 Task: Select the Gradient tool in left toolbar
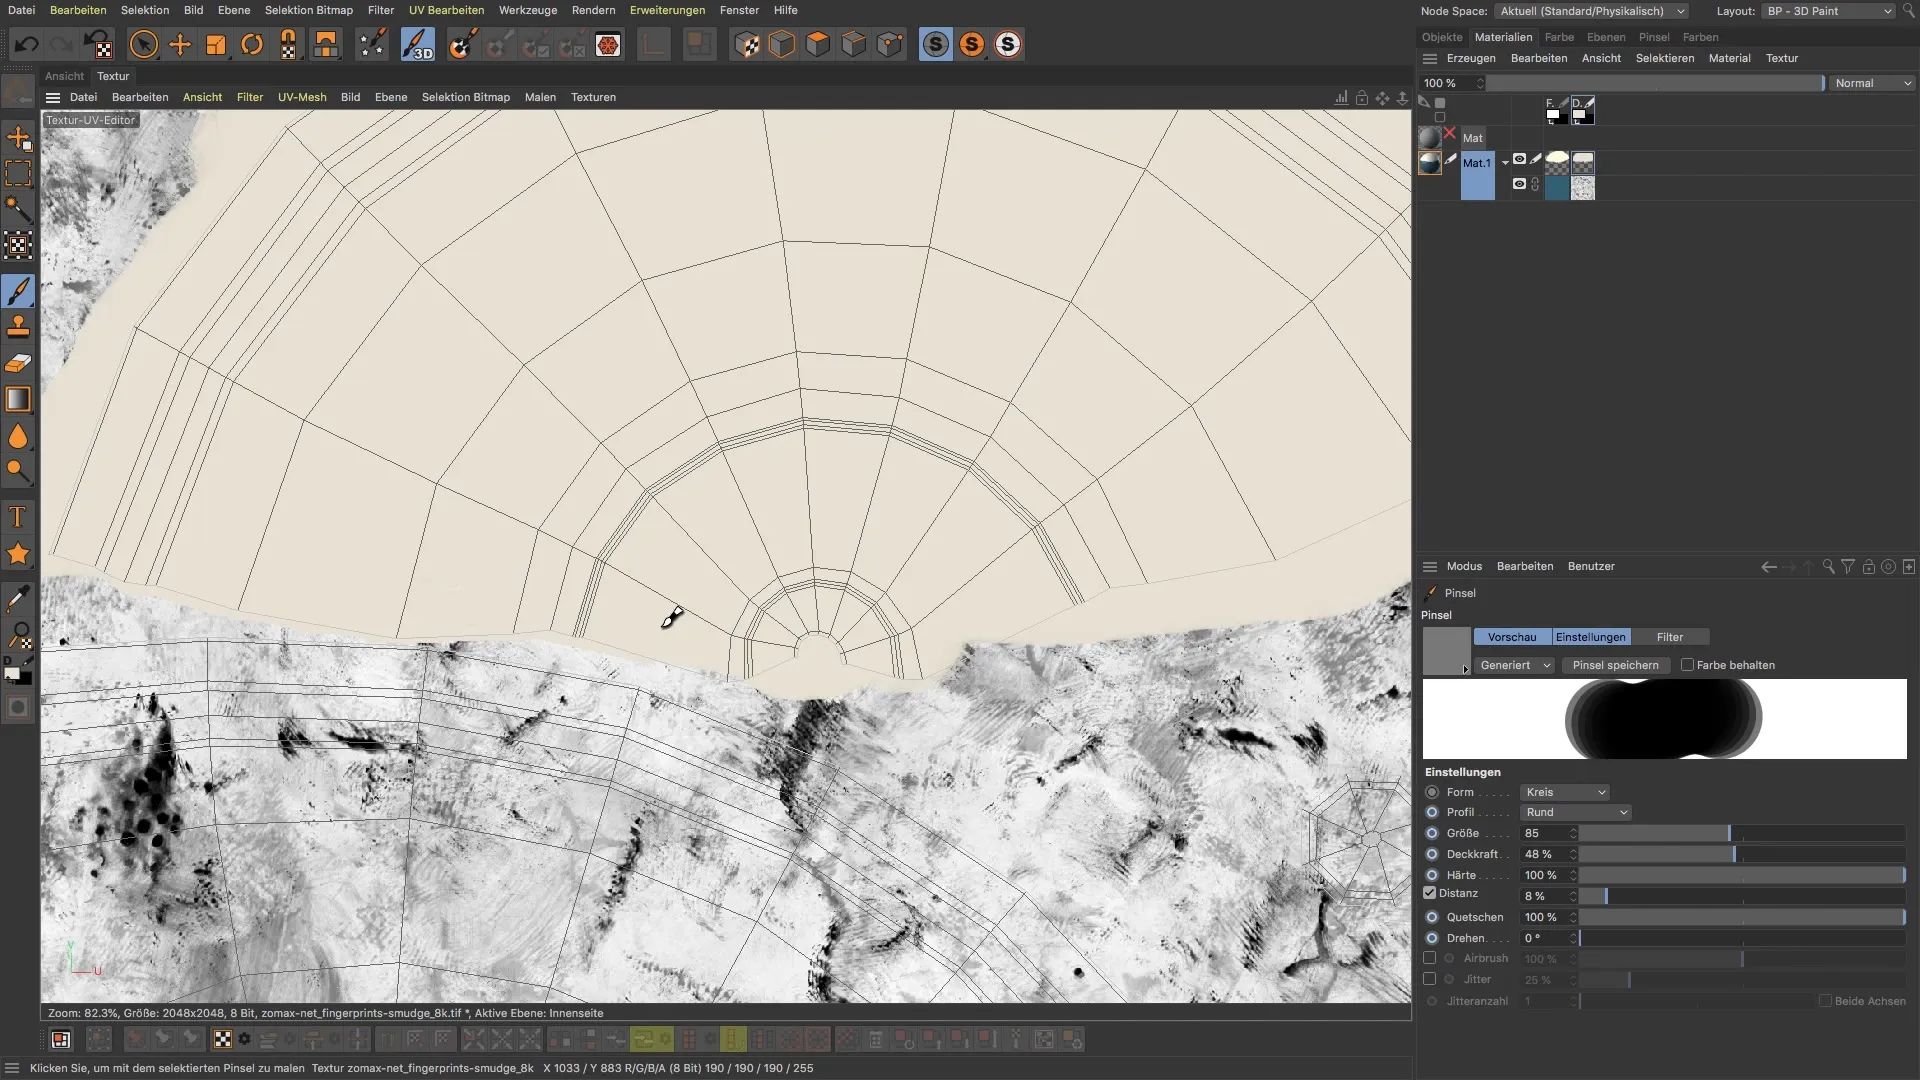(x=18, y=399)
